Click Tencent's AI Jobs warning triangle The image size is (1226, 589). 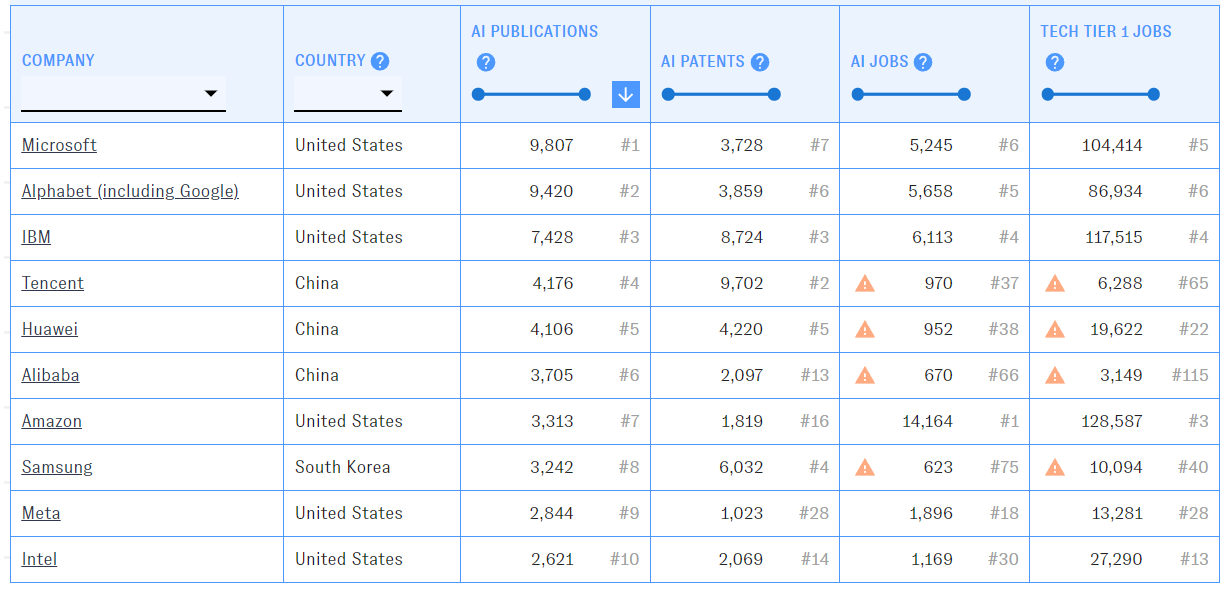pyautogui.click(x=865, y=284)
